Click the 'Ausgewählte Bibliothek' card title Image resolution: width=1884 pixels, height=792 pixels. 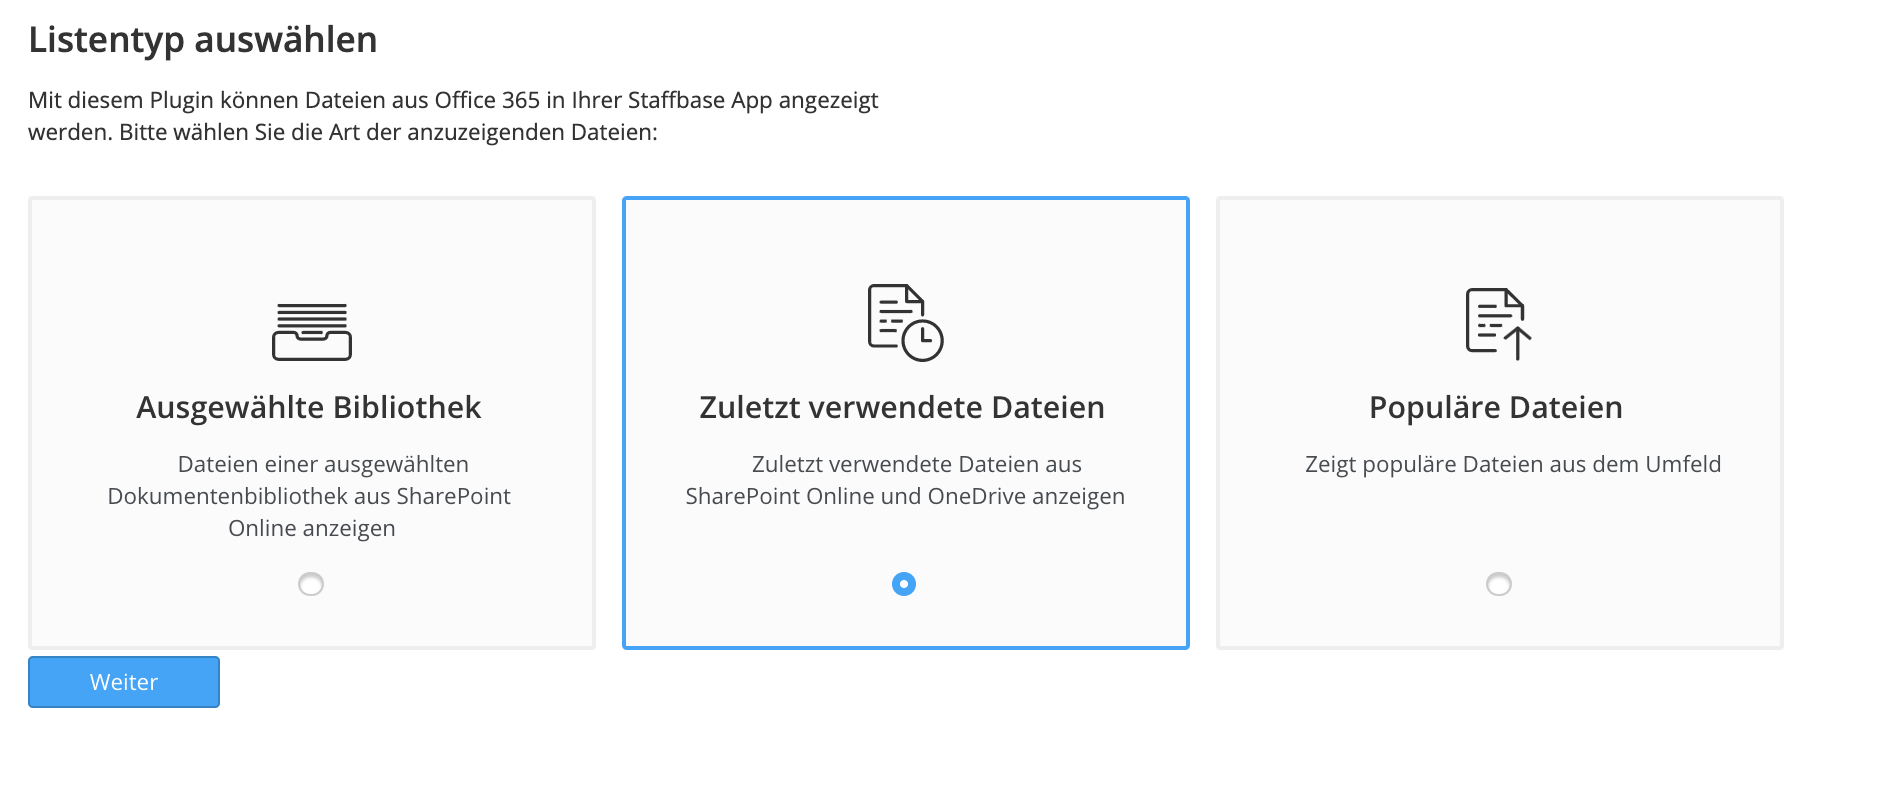click(x=309, y=407)
